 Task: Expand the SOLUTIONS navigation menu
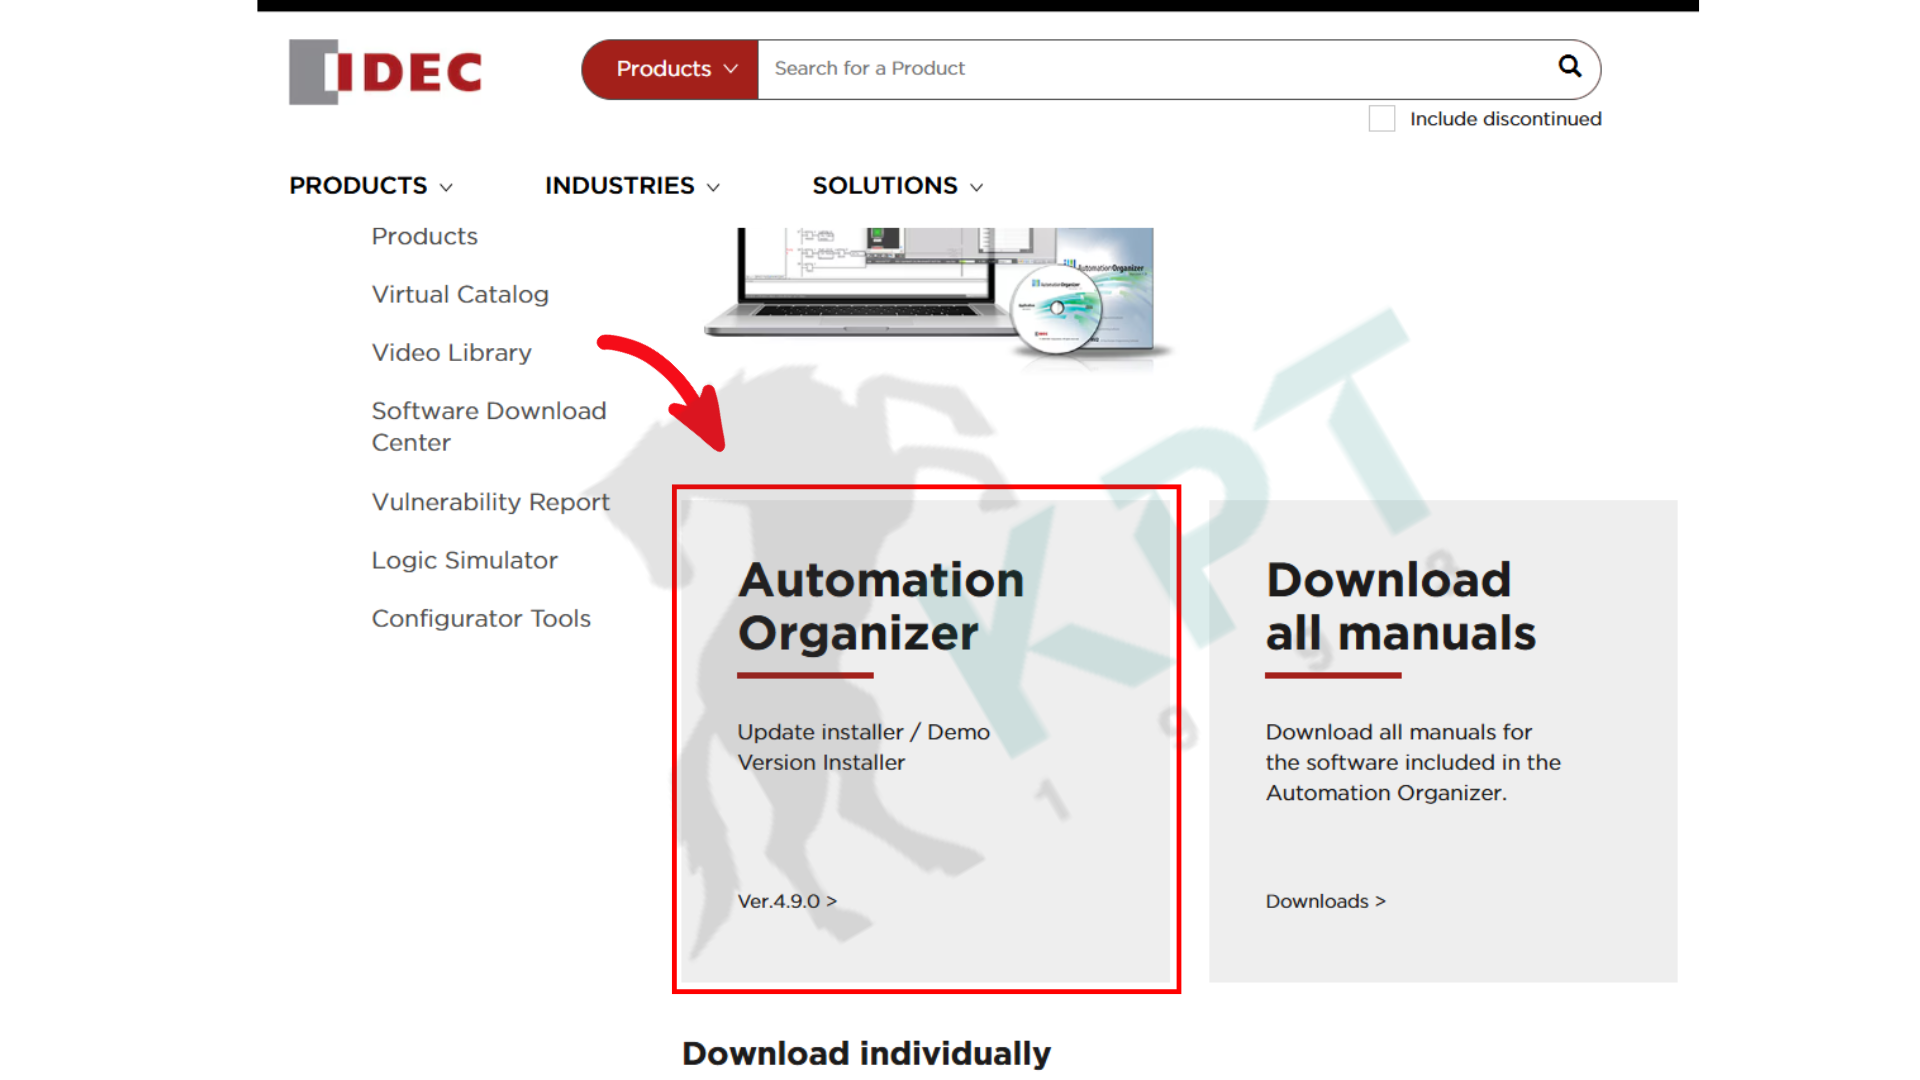897,186
